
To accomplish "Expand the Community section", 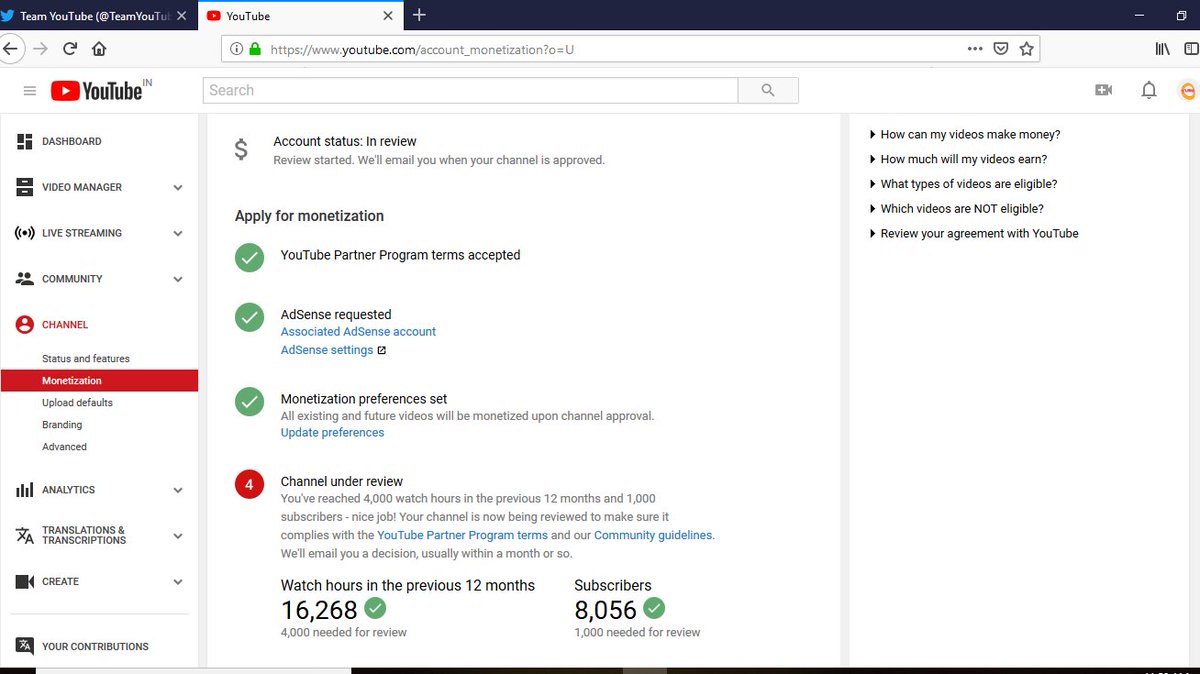I will pyautogui.click(x=178, y=280).
